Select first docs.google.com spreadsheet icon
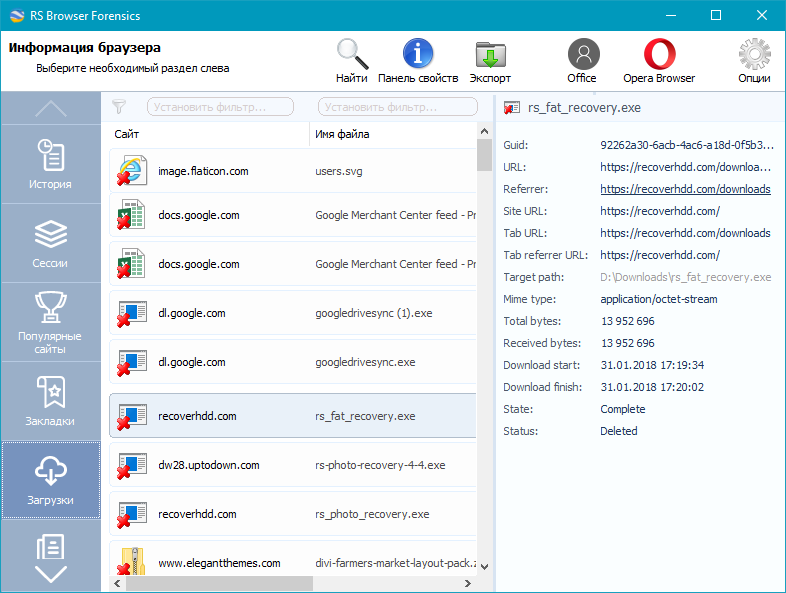The height and width of the screenshot is (593, 786). 131,215
